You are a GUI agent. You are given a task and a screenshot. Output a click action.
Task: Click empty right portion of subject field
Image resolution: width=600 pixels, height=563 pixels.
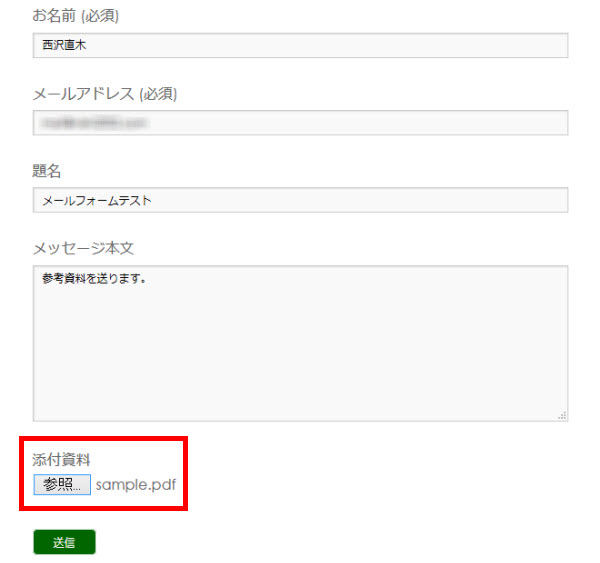tap(360, 200)
